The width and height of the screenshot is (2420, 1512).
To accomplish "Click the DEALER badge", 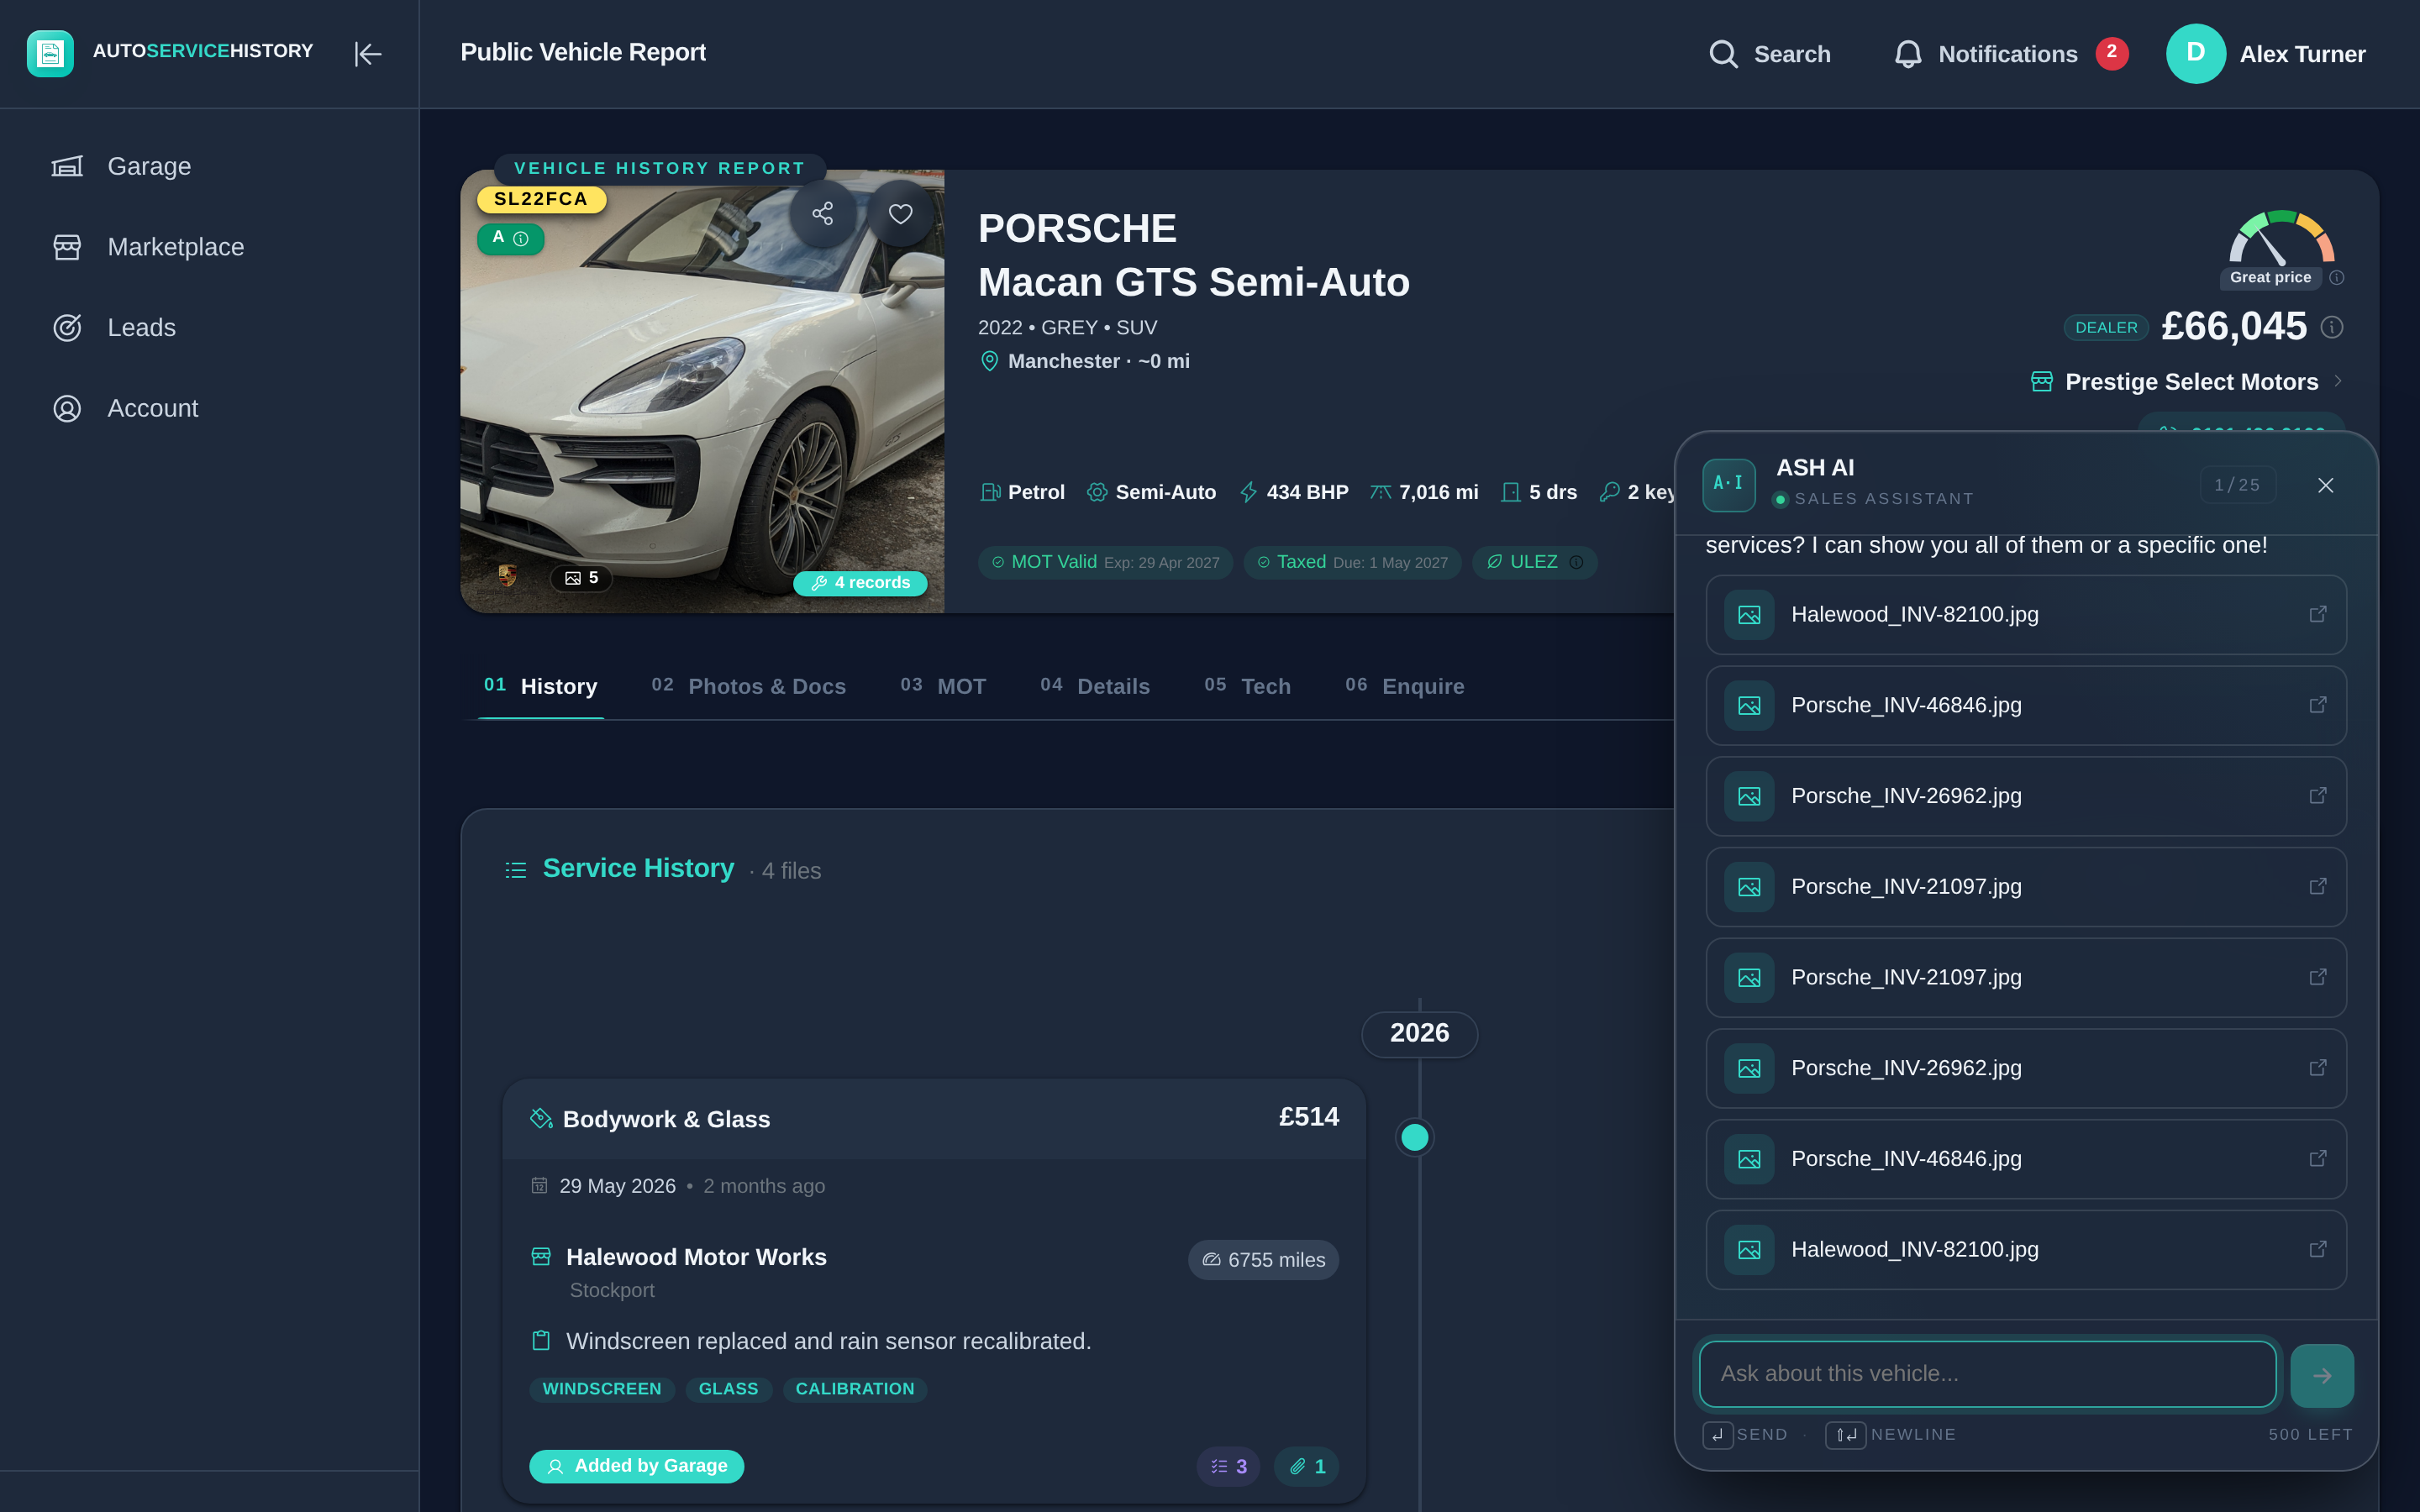I will click(x=2106, y=328).
